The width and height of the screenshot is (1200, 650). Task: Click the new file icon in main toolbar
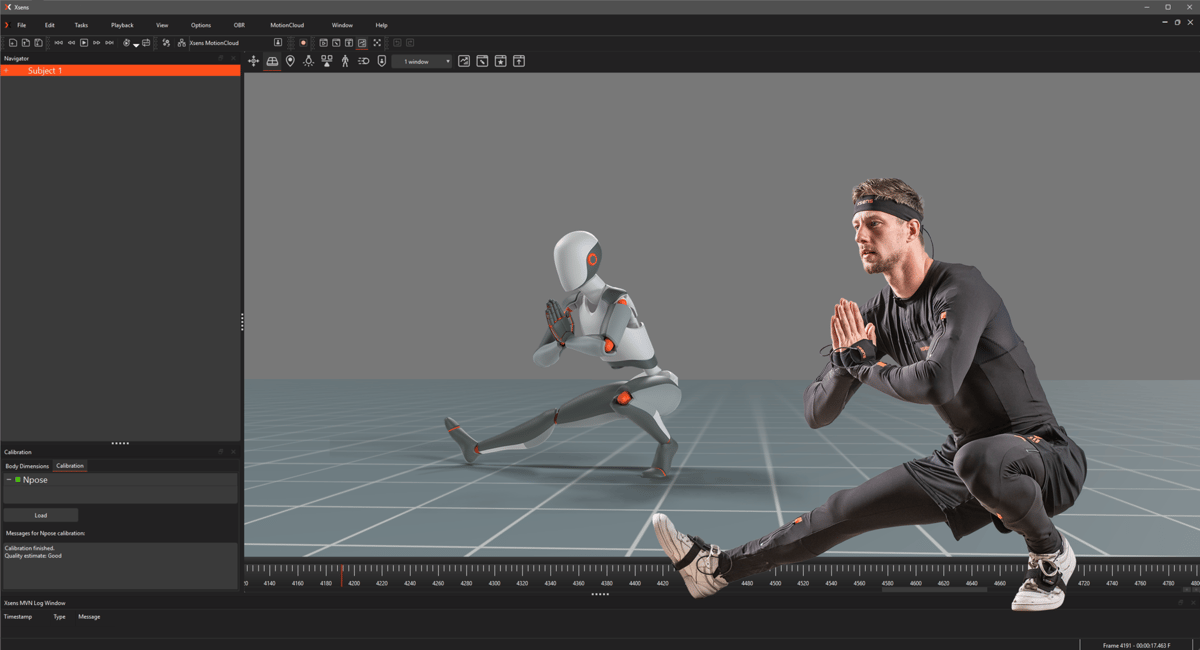13,43
